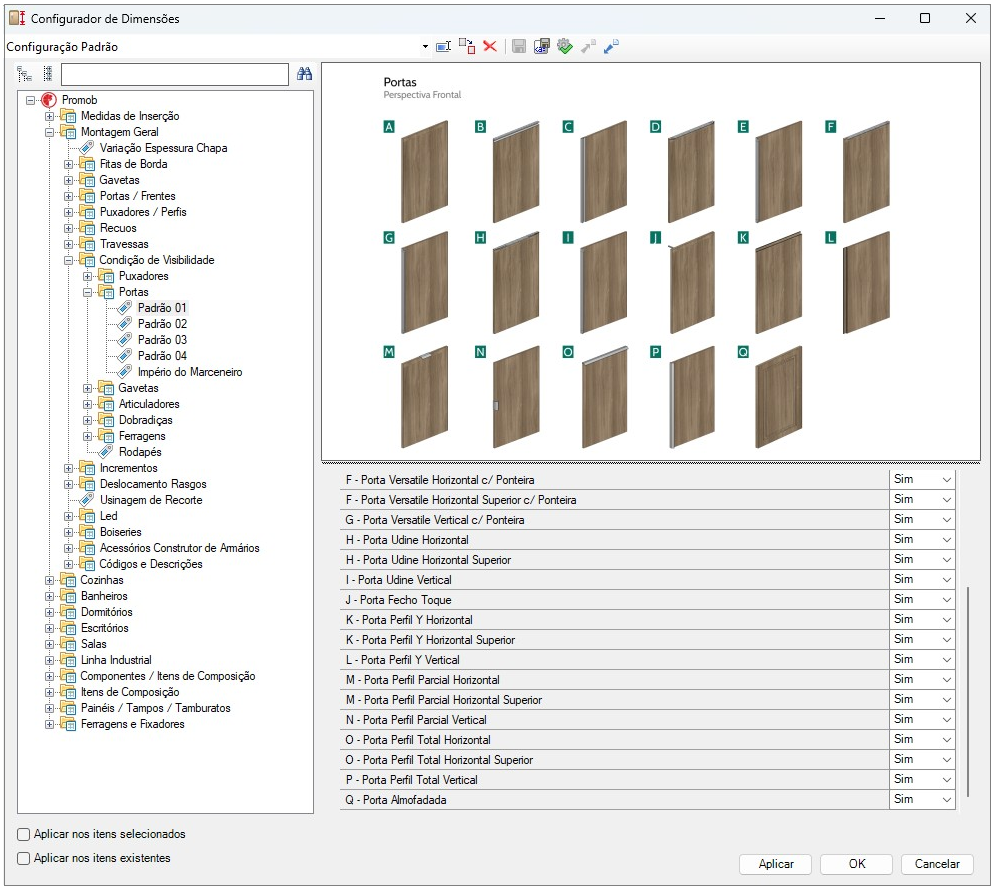Click the grayed save floppy icon
This screenshot has width=996, height=893.
pyautogui.click(x=519, y=46)
